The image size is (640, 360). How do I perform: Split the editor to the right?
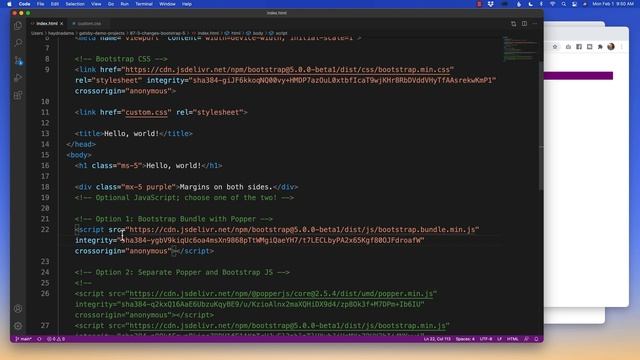point(524,24)
